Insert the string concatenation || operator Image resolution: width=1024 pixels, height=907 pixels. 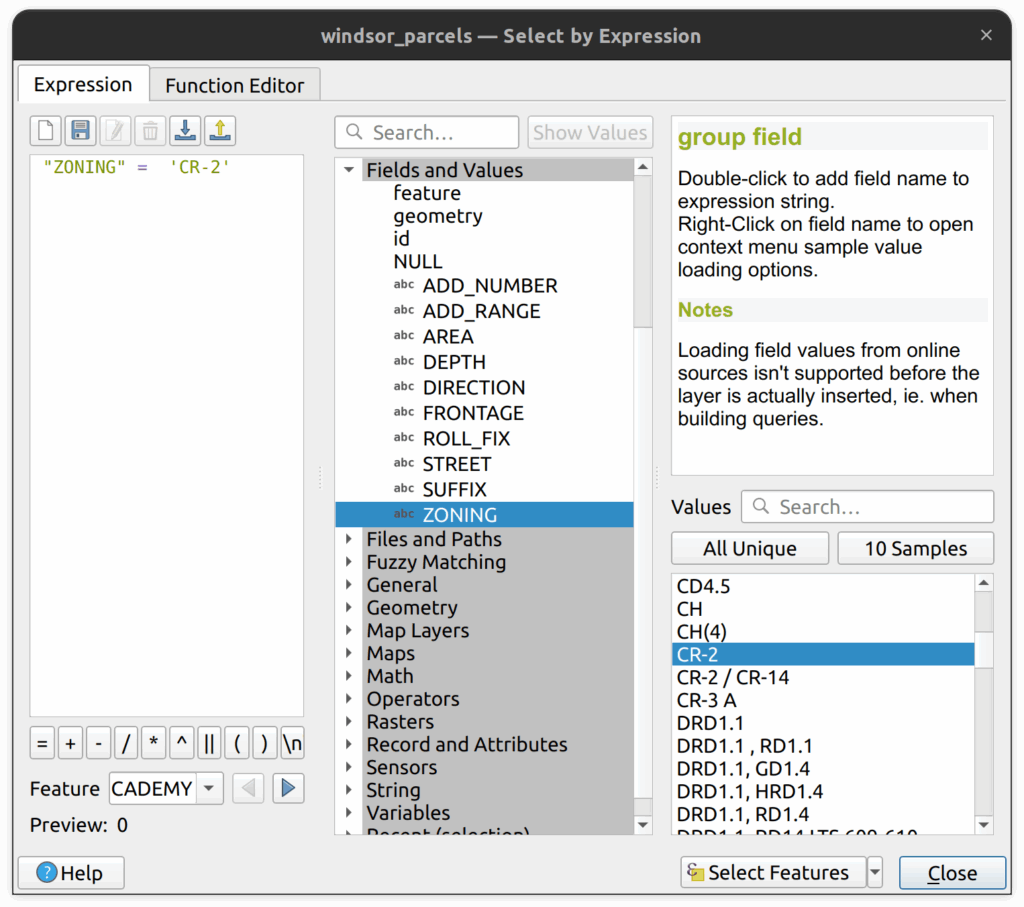click(209, 745)
